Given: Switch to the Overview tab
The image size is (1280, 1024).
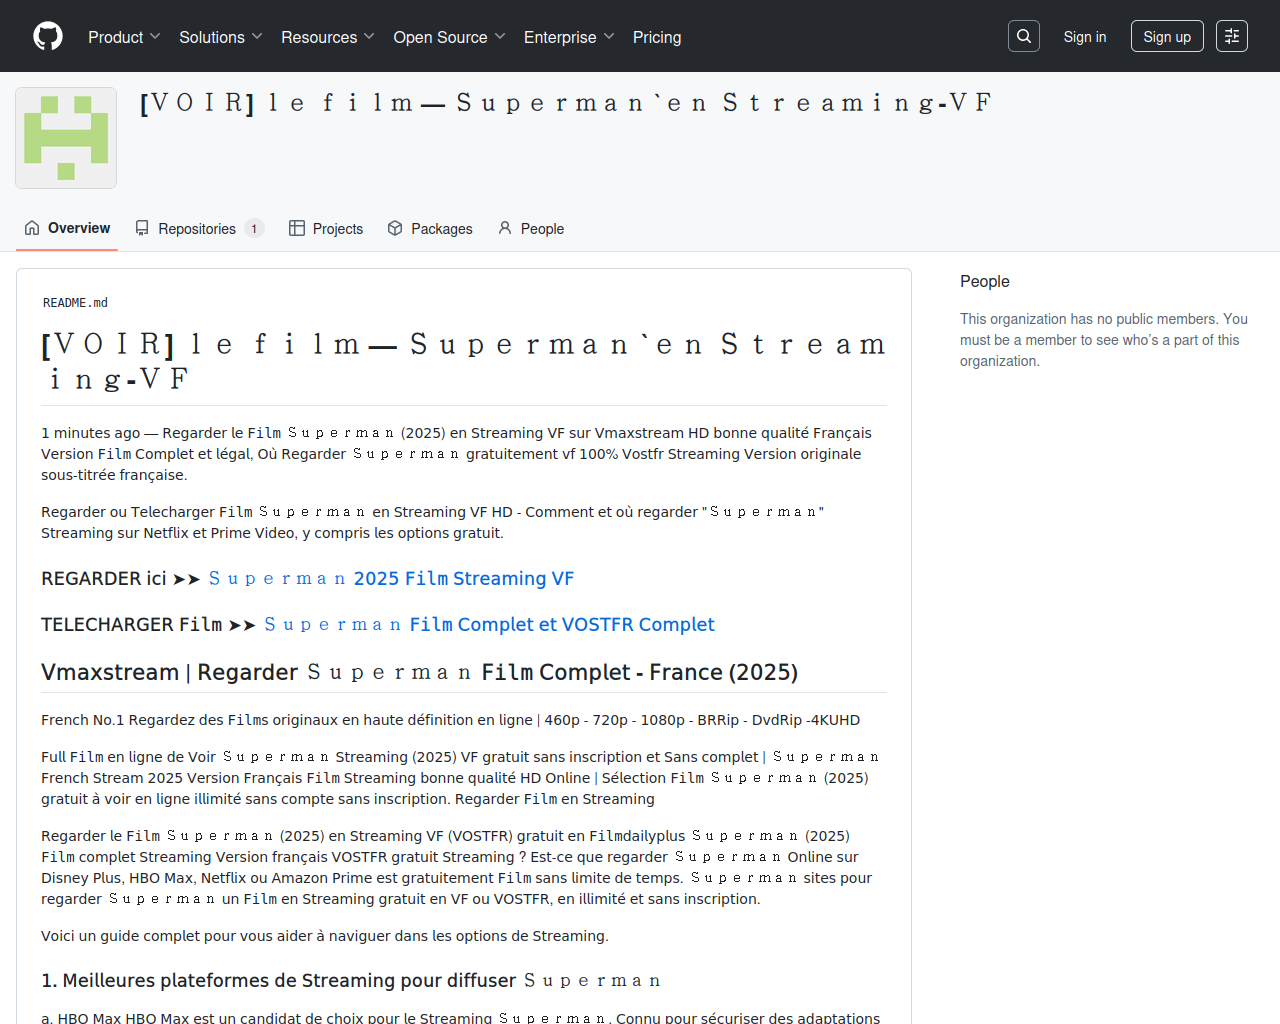Looking at the screenshot, I should coord(67,229).
